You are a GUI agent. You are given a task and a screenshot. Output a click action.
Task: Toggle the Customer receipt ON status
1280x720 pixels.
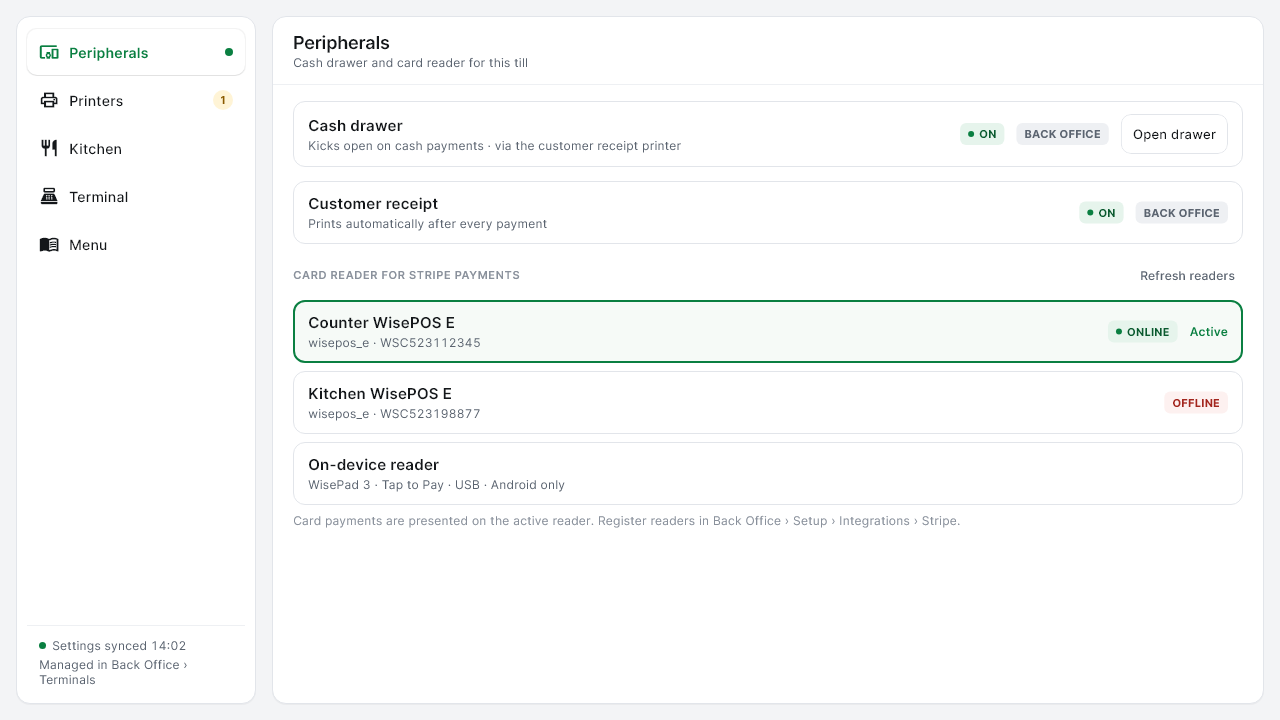click(1101, 213)
